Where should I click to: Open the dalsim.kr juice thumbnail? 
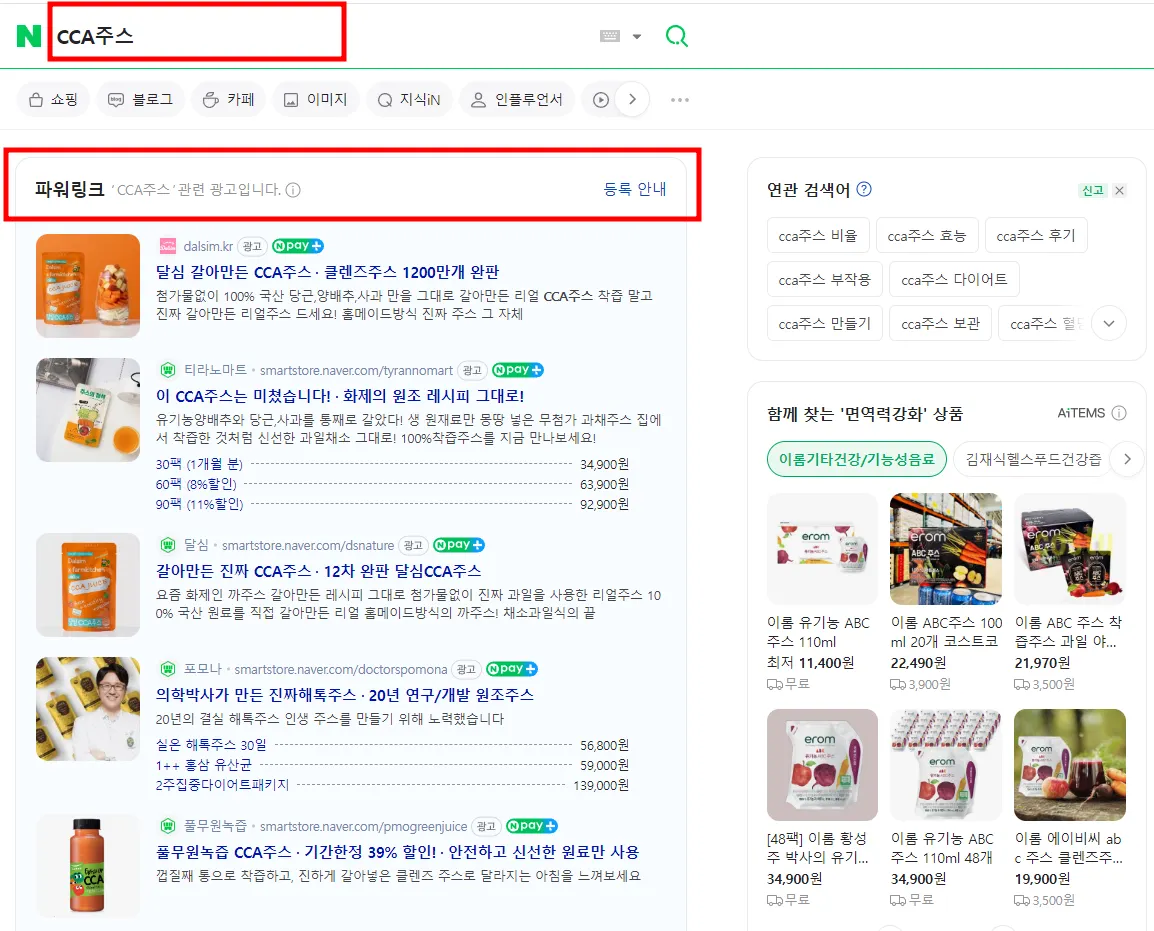point(88,286)
